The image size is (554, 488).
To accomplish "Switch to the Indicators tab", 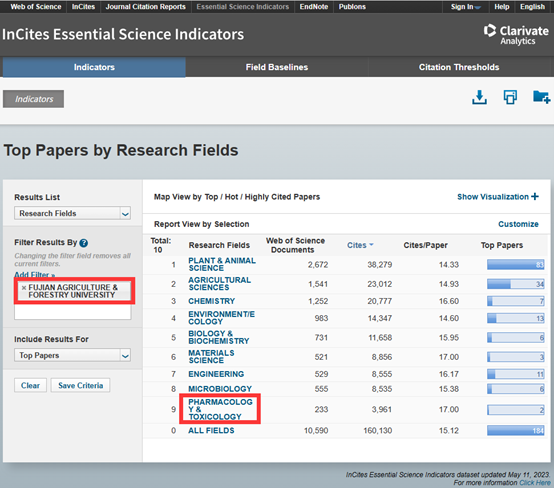I will click(94, 67).
